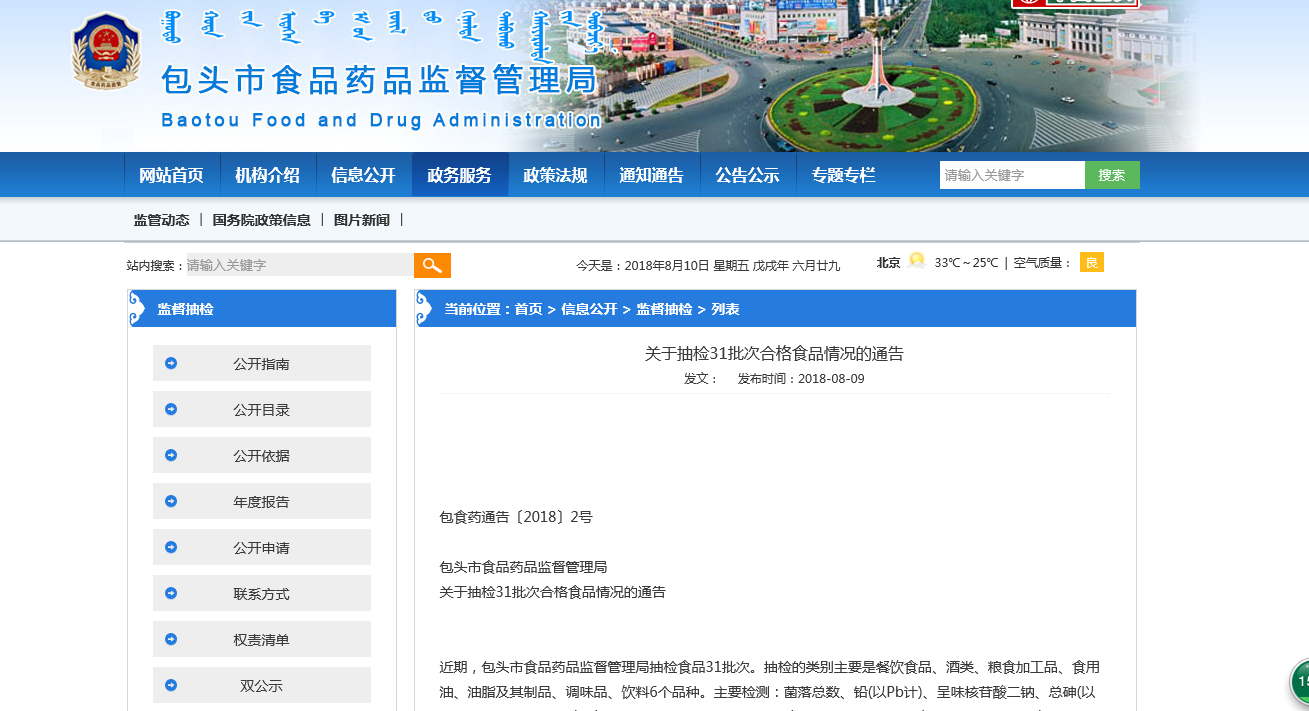Click the national emblem logo in header
1309x711 pixels.
(x=107, y=52)
